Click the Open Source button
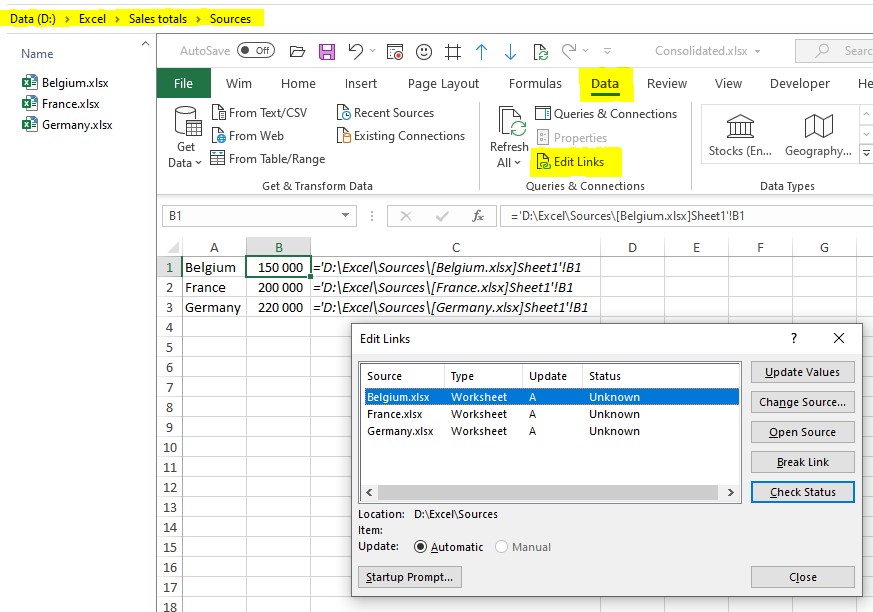 click(x=802, y=432)
